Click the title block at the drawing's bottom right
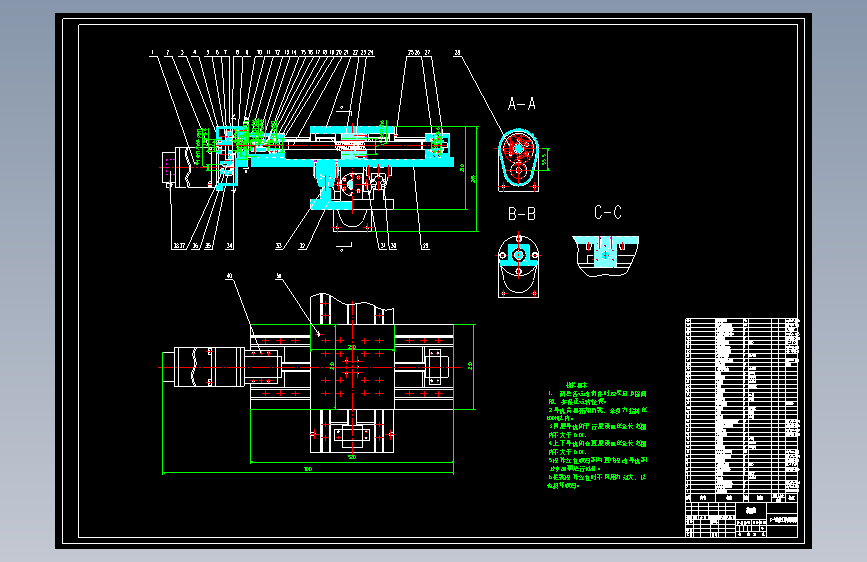The height and width of the screenshot is (562, 867). tap(742, 519)
